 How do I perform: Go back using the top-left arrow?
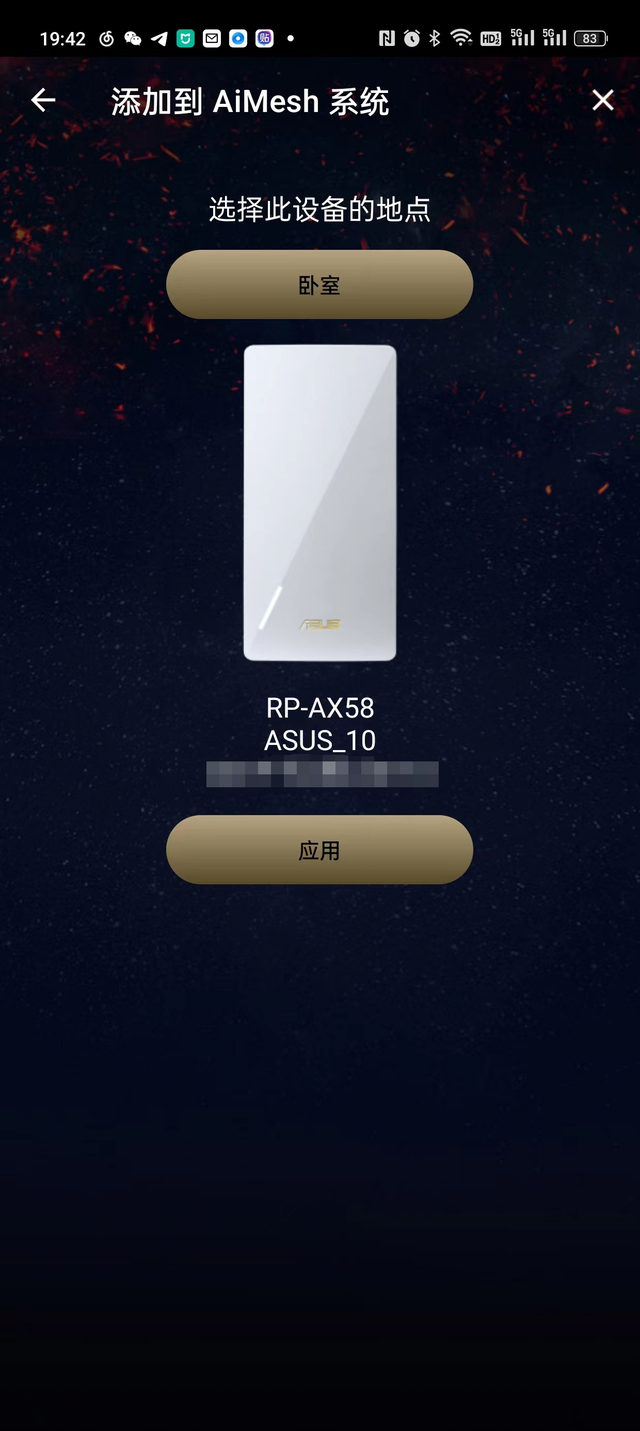(x=42, y=100)
